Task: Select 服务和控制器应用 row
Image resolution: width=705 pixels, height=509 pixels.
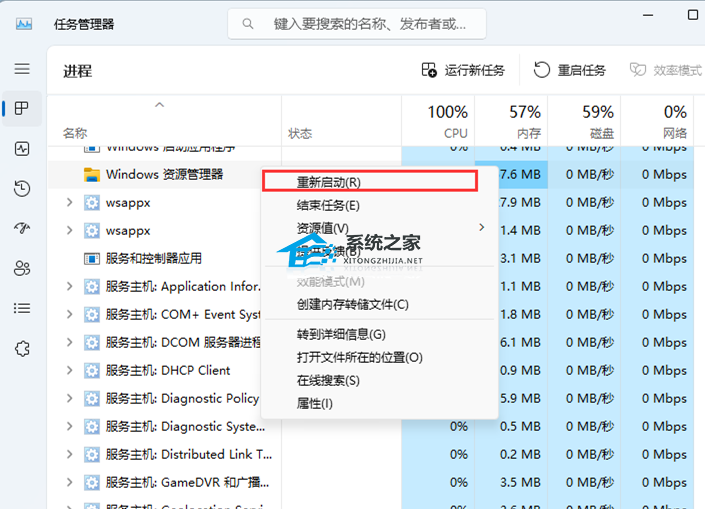Action: (154, 259)
